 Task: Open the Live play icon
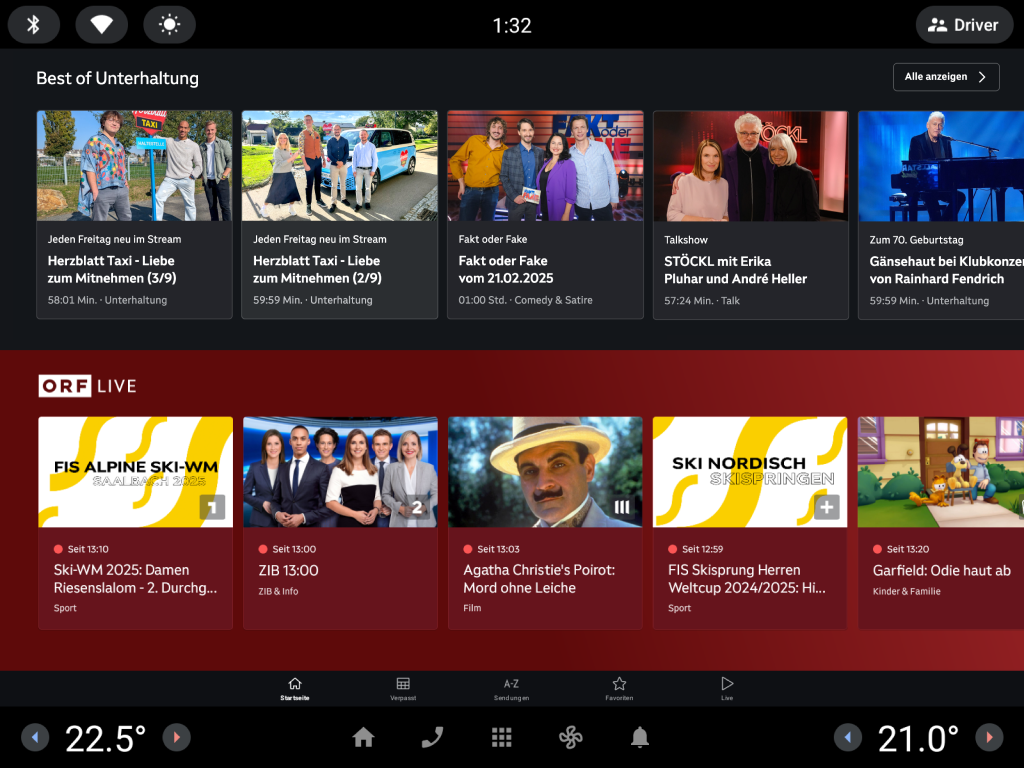[727, 689]
